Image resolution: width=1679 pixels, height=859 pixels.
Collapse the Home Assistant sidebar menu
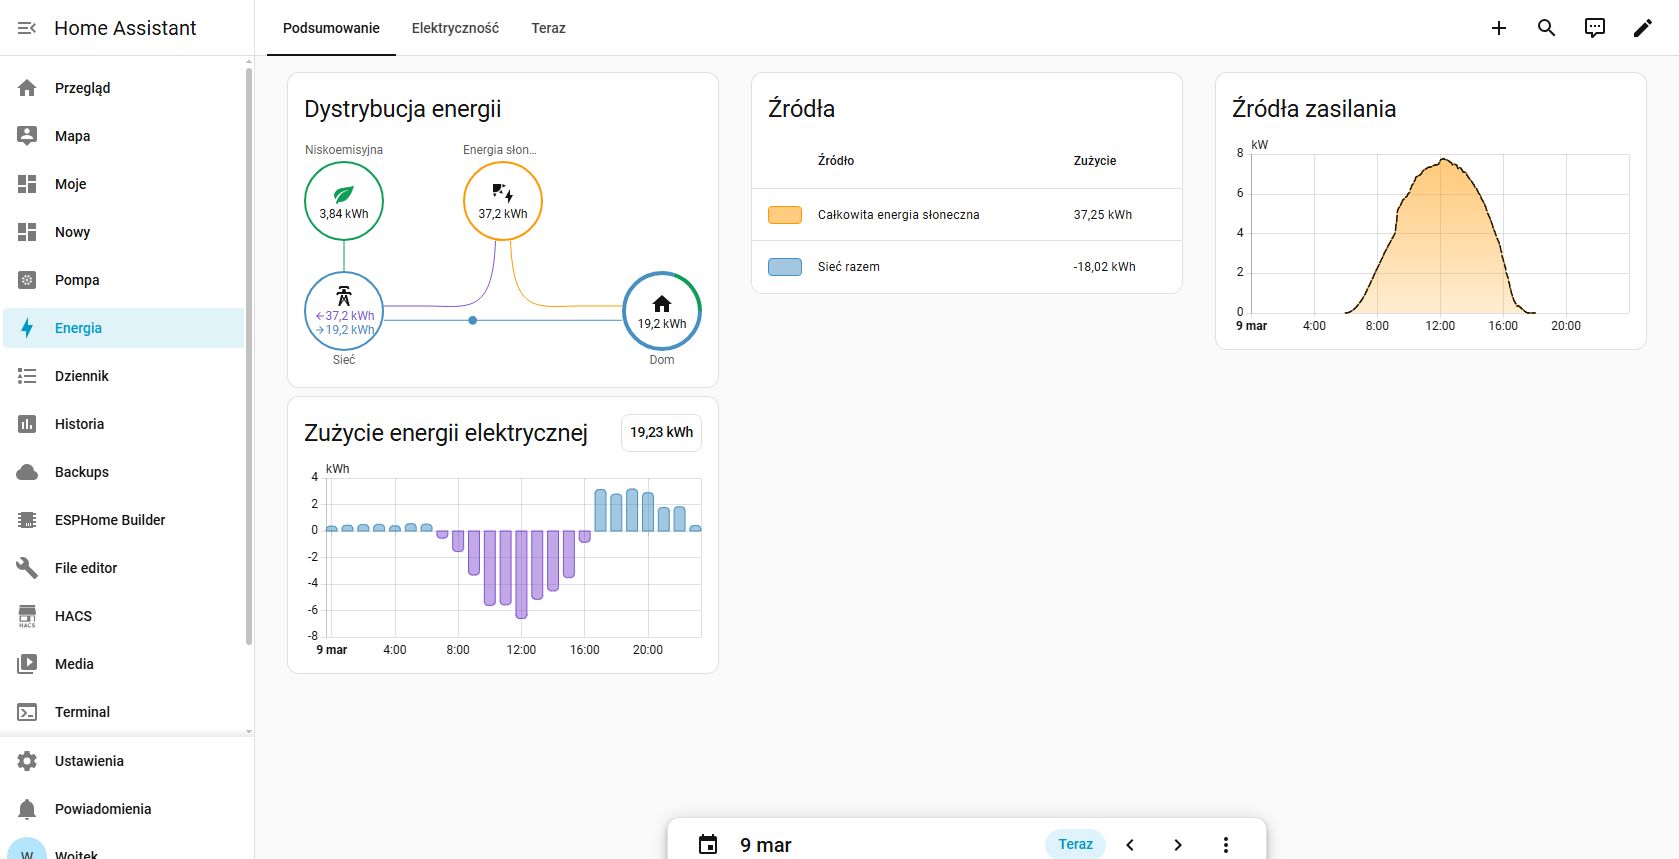coord(27,28)
